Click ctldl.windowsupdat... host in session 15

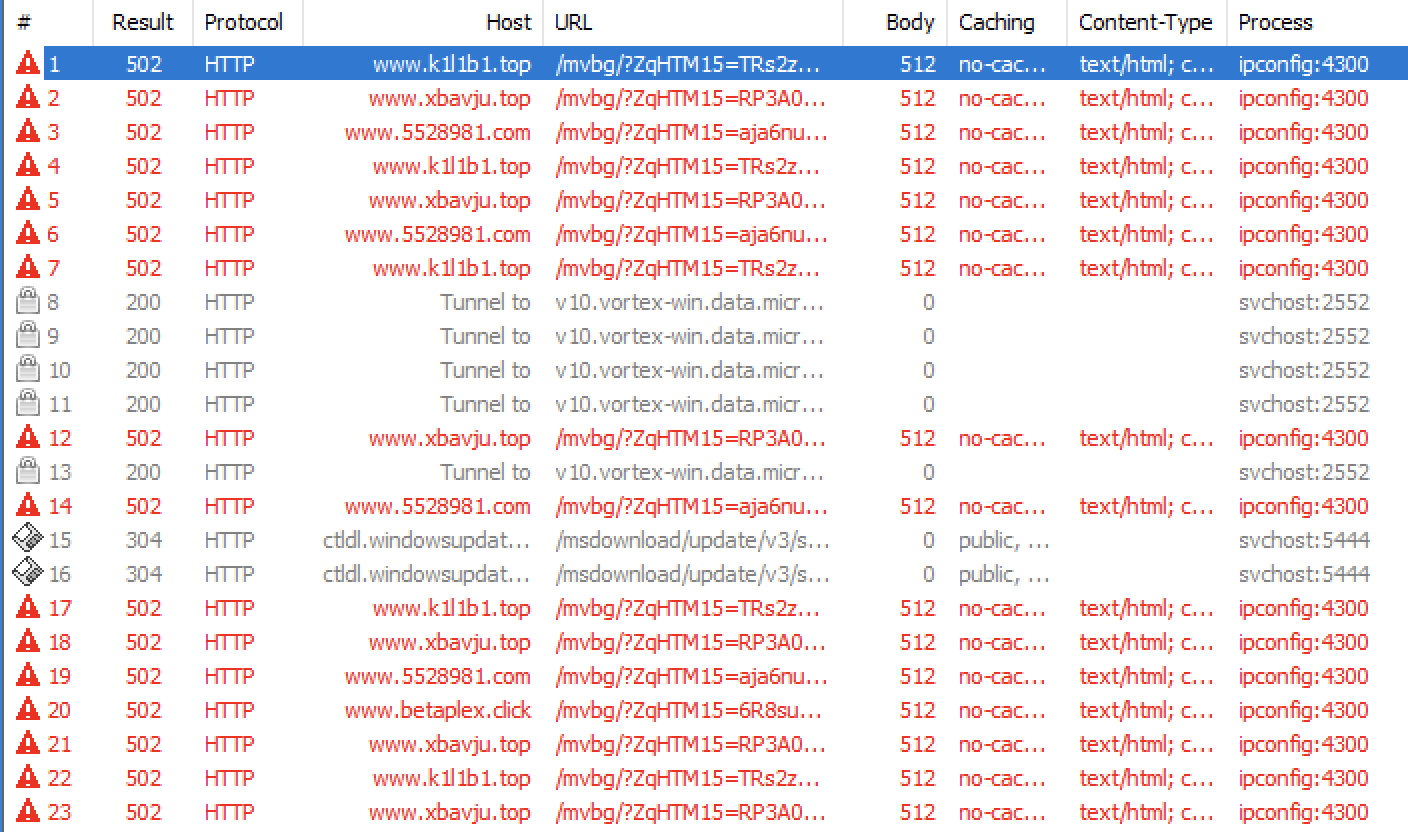[x=427, y=540]
